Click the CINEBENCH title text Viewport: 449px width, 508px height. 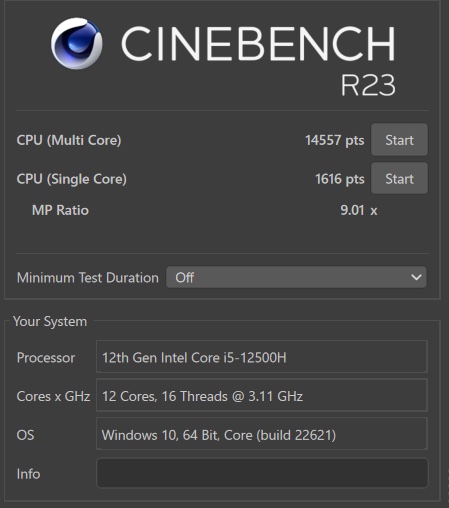(x=258, y=44)
